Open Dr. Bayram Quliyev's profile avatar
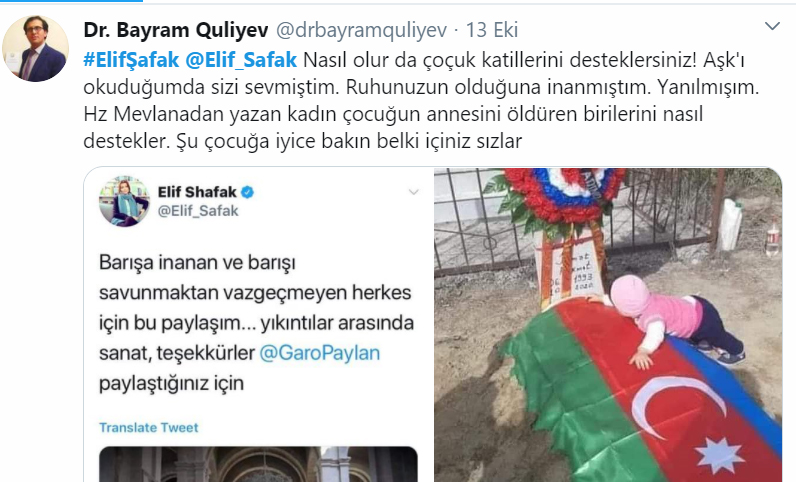Image resolution: width=796 pixels, height=482 pixels. point(36,49)
